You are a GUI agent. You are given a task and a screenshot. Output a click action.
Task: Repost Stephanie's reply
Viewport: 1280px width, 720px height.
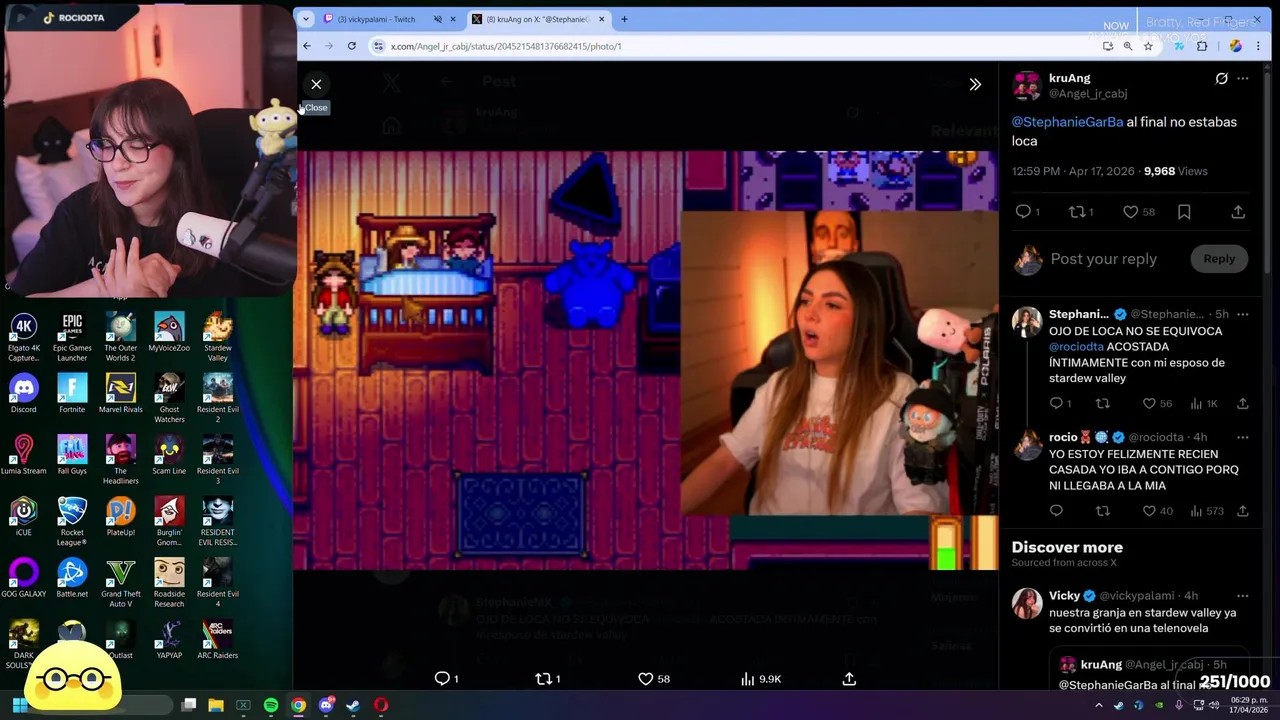pyautogui.click(x=1103, y=404)
